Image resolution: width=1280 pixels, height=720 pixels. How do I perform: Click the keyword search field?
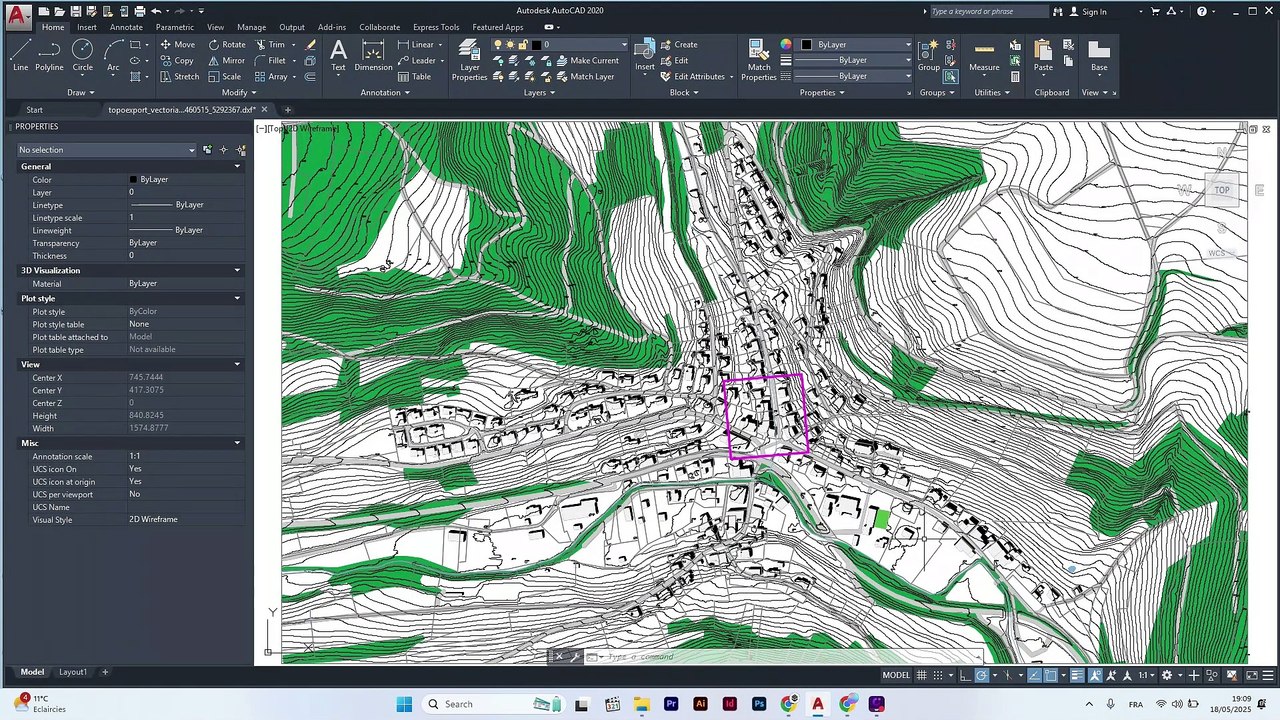988,11
